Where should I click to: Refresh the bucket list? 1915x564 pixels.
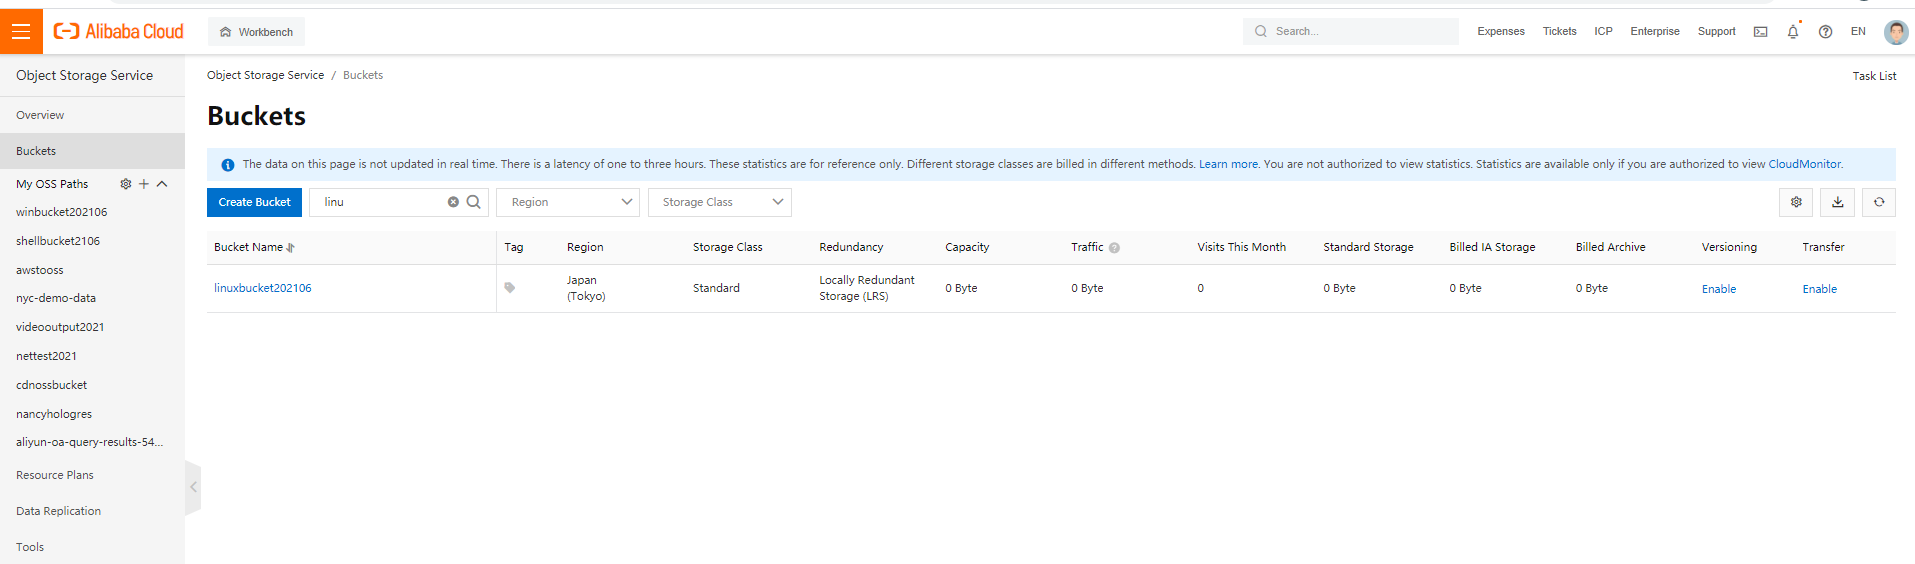tap(1879, 202)
